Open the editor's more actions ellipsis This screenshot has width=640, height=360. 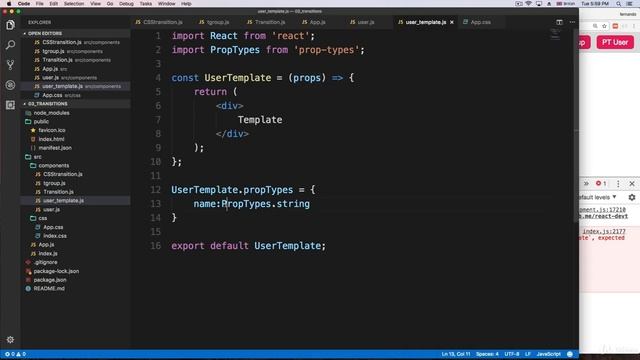pyautogui.click(x=572, y=22)
